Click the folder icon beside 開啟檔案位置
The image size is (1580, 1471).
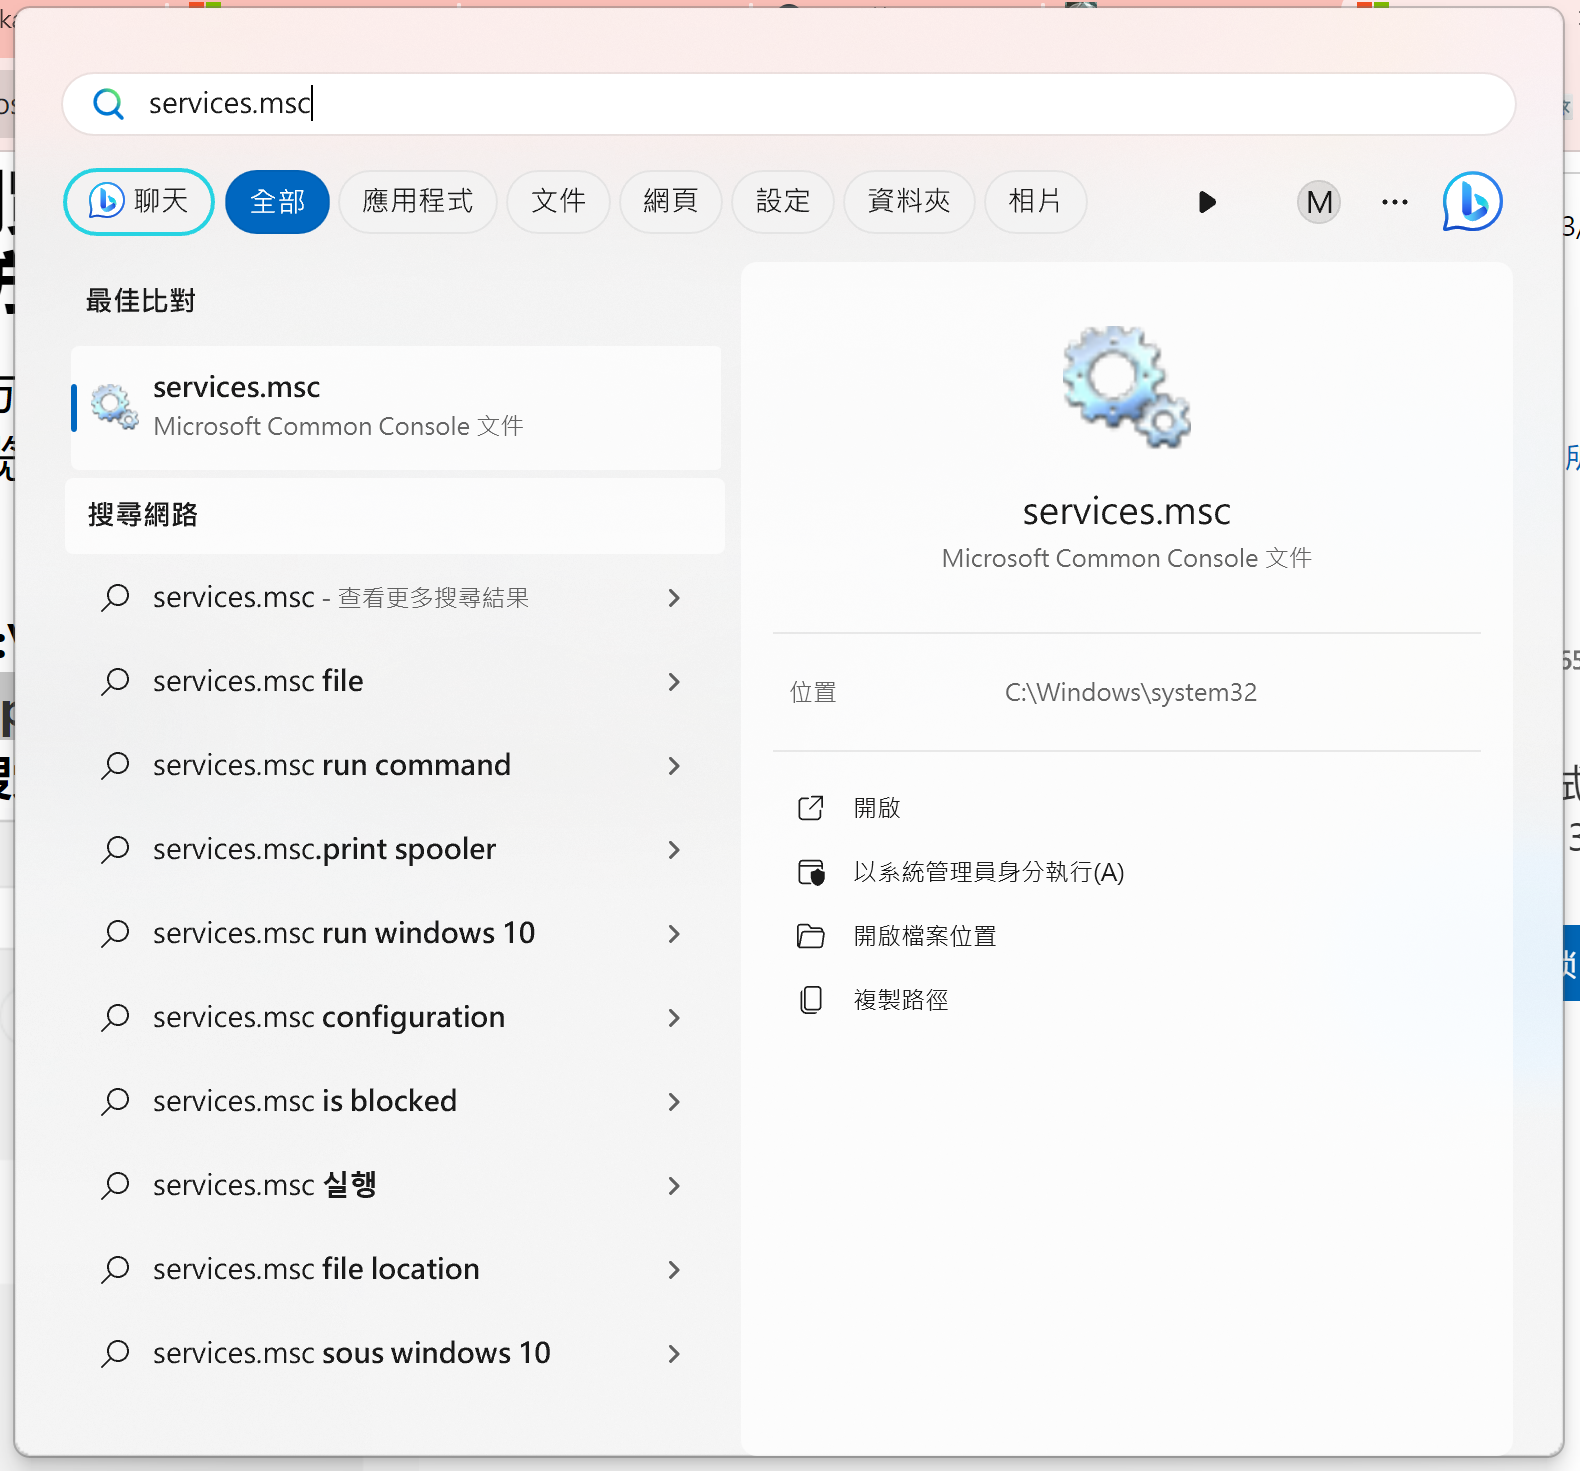point(811,936)
